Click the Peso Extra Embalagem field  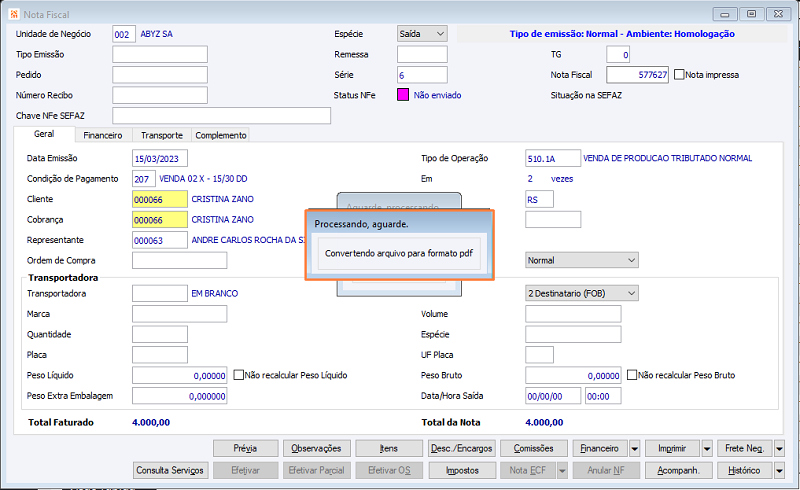(180, 396)
